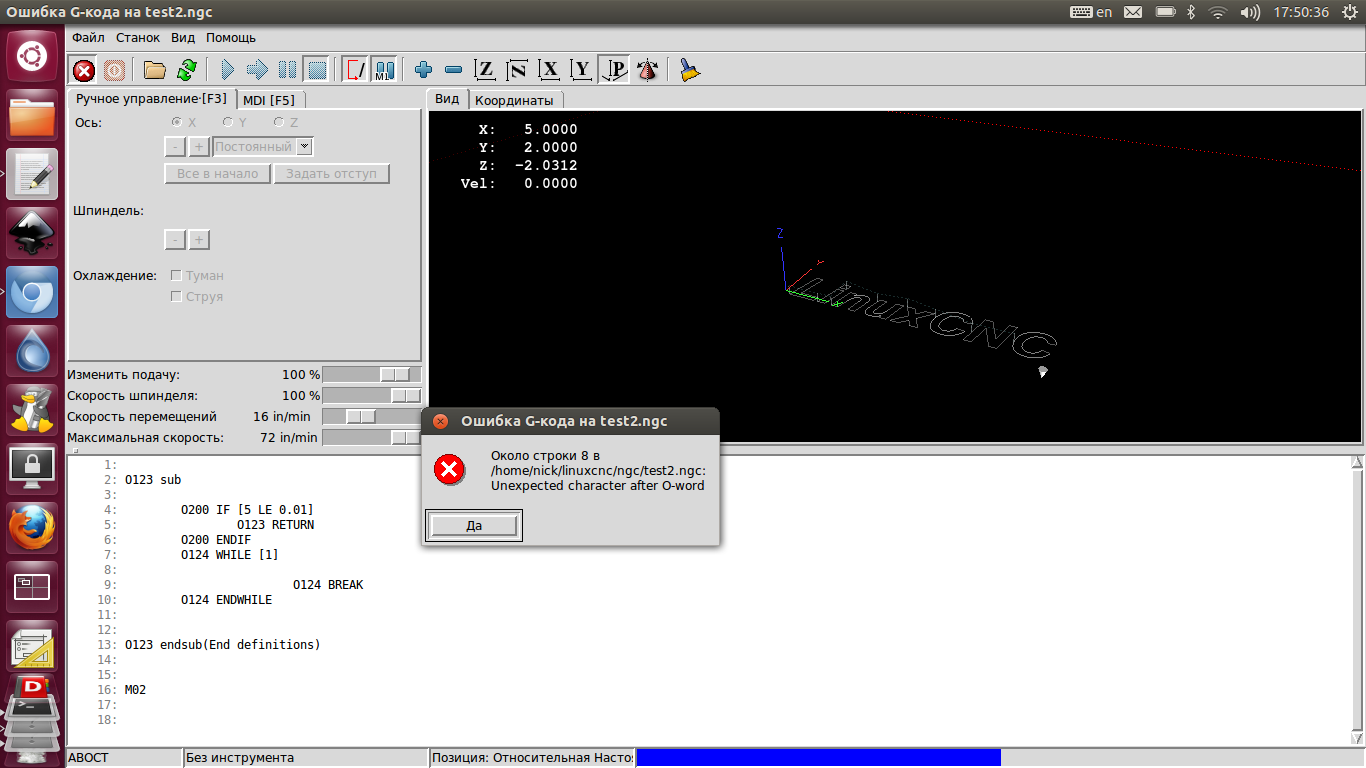
Task: Launch the text editor from the launcher
Action: point(32,174)
